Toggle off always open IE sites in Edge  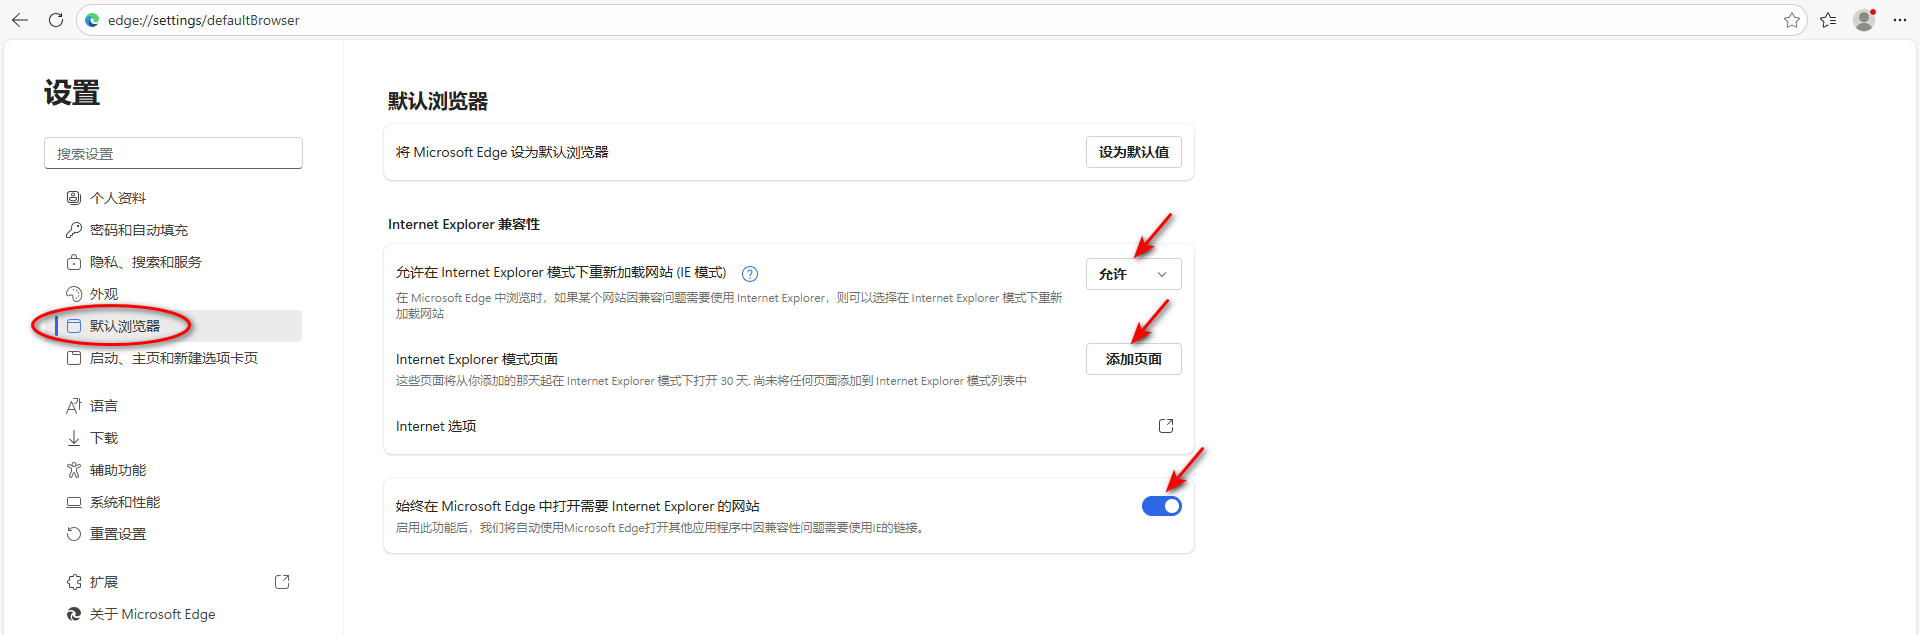tap(1161, 506)
